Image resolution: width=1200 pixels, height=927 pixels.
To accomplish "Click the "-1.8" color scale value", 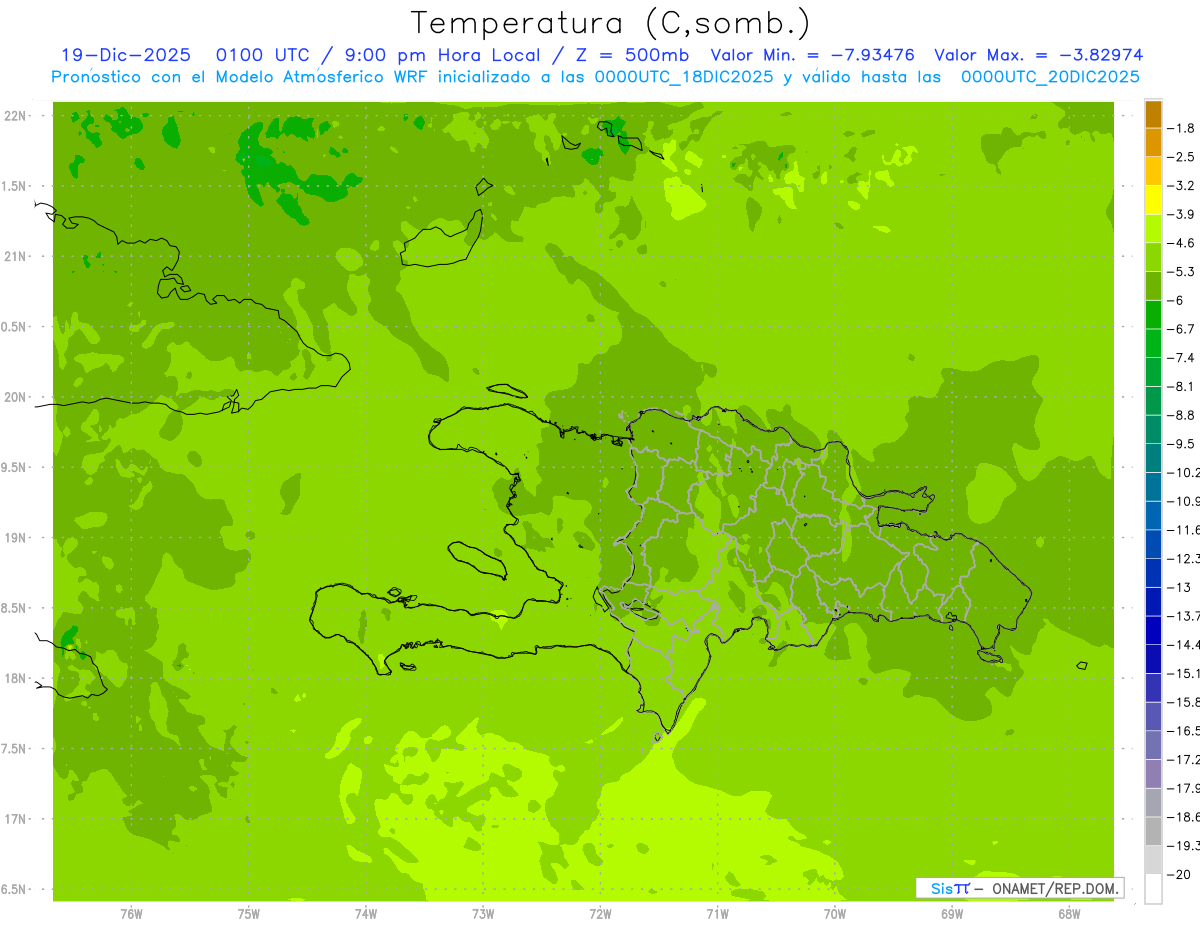I will point(1181,128).
